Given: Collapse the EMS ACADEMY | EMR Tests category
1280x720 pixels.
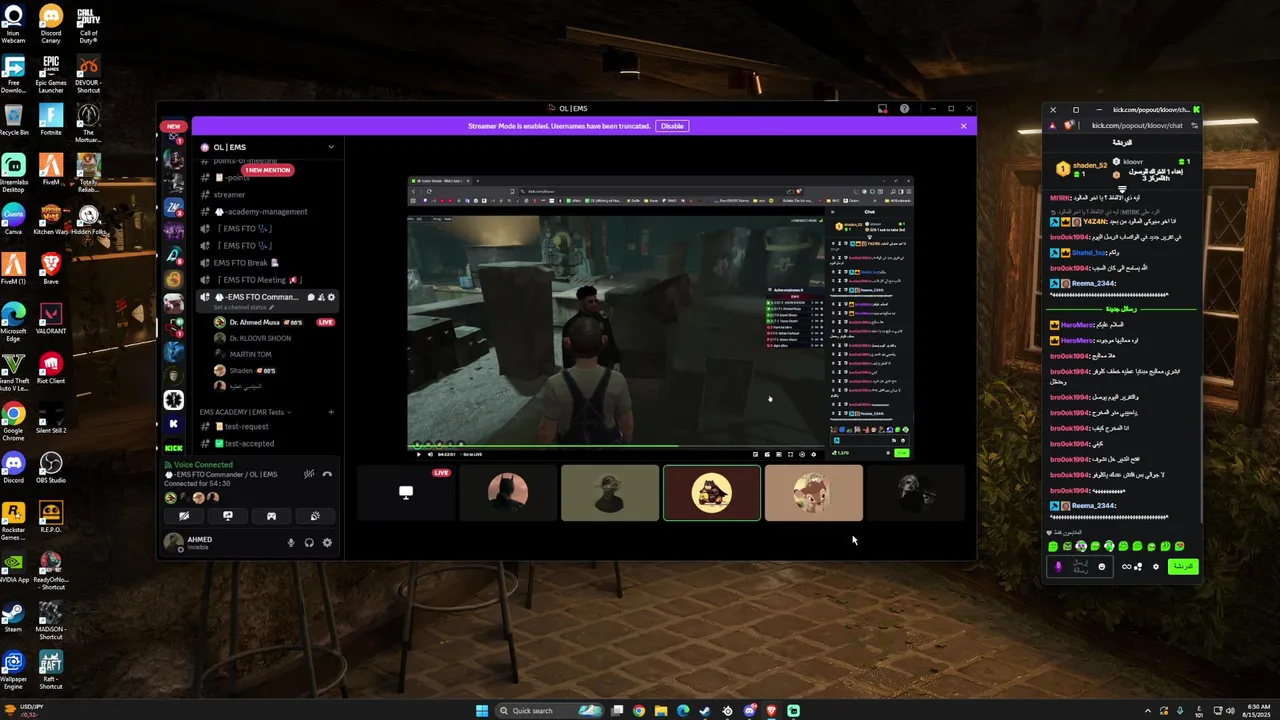Looking at the screenshot, I should (x=243, y=412).
